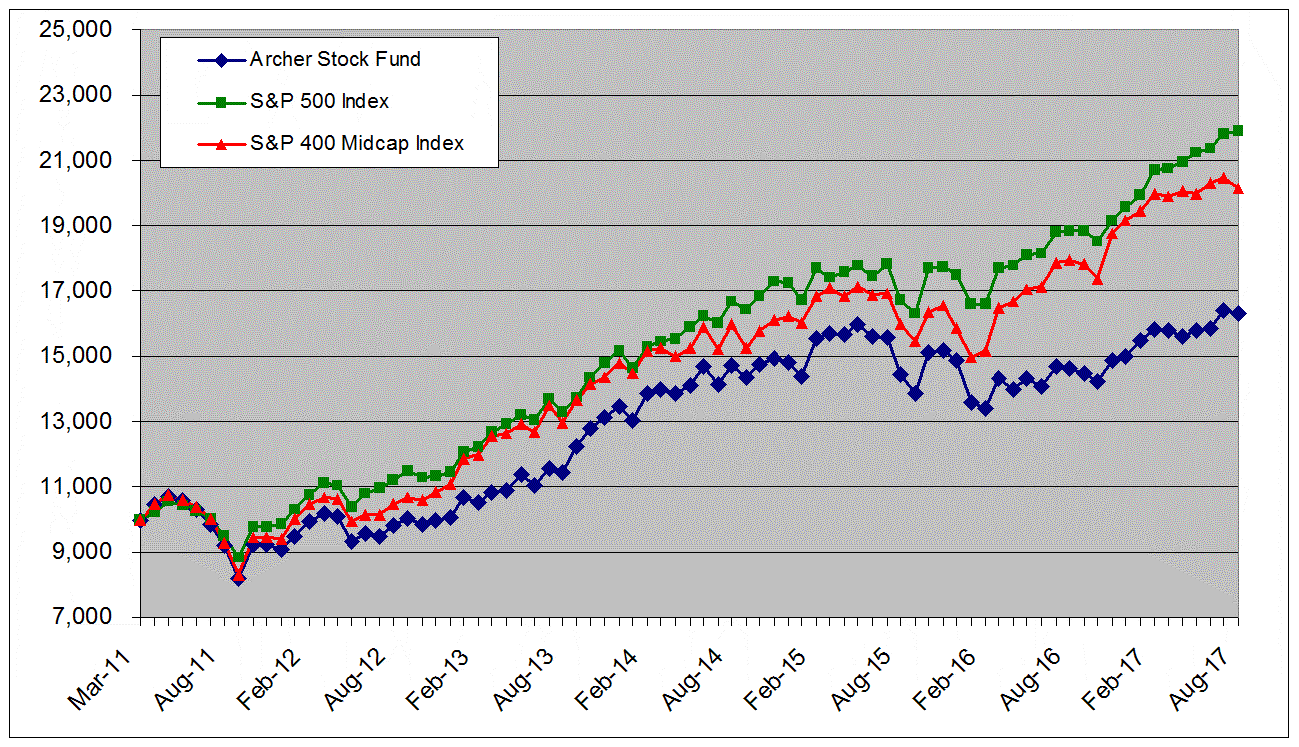This screenshot has height=747, width=1299.
Task: Click the 15,000 y-axis label
Action: (75, 356)
